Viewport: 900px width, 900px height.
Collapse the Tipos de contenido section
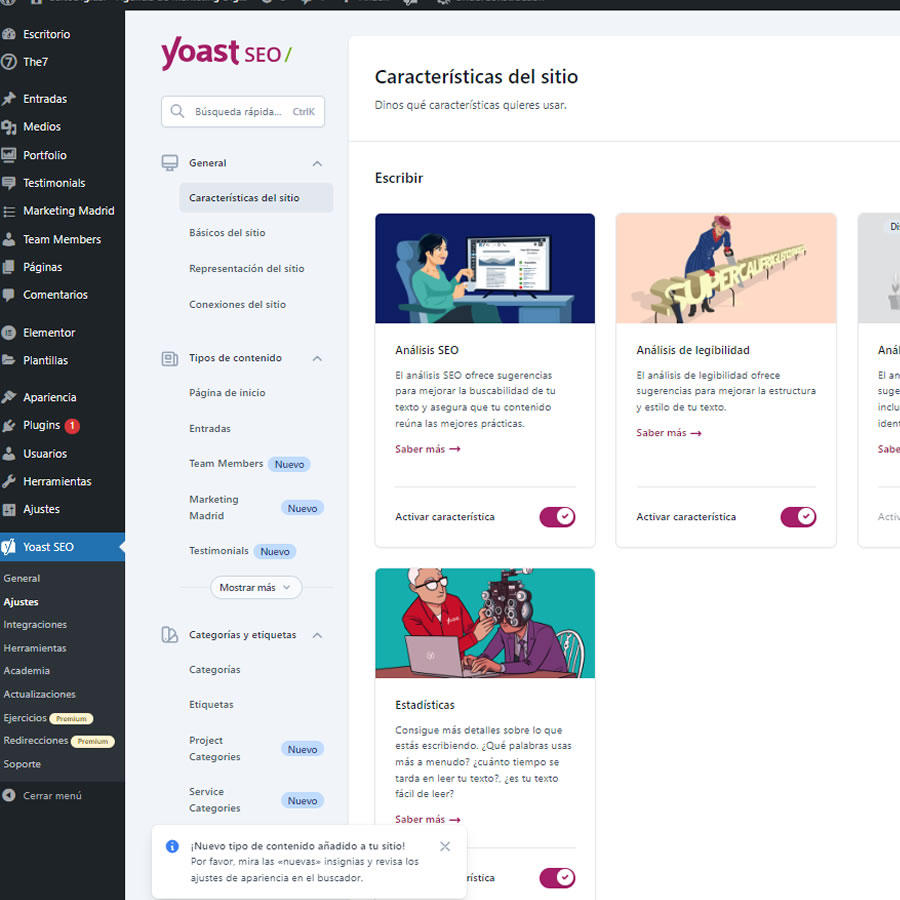pyautogui.click(x=317, y=358)
